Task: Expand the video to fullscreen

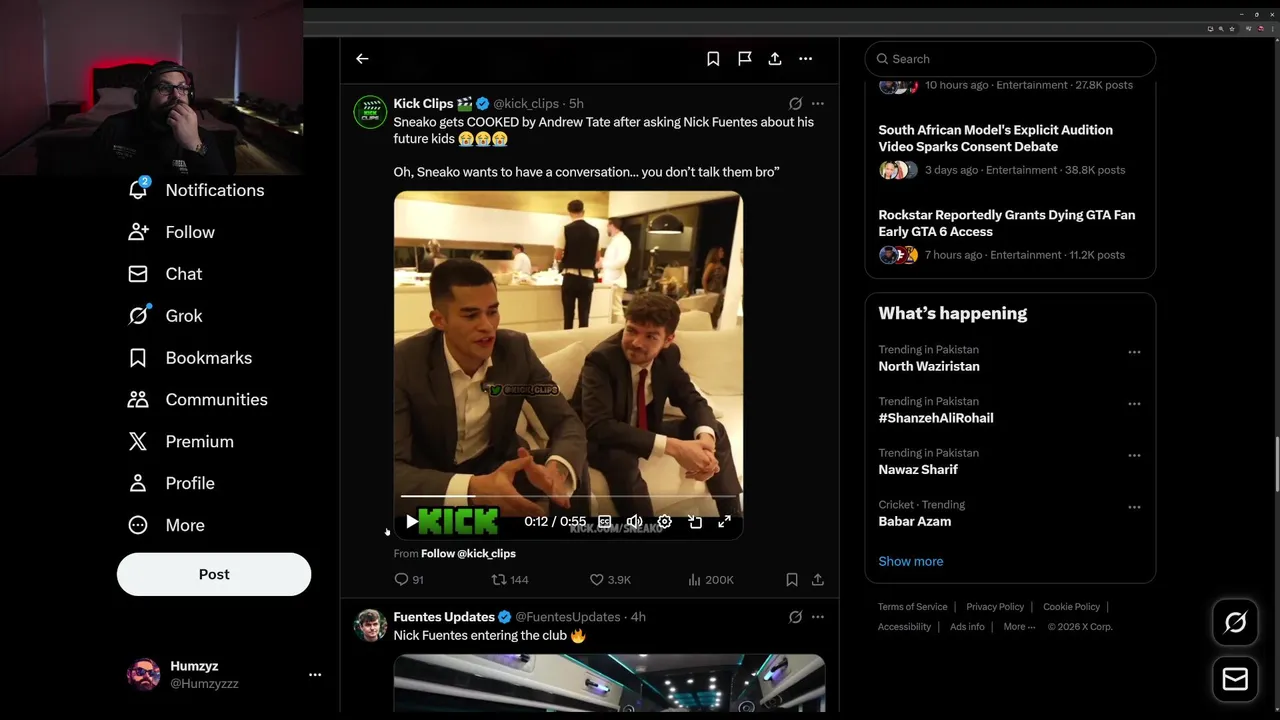Action: click(725, 521)
